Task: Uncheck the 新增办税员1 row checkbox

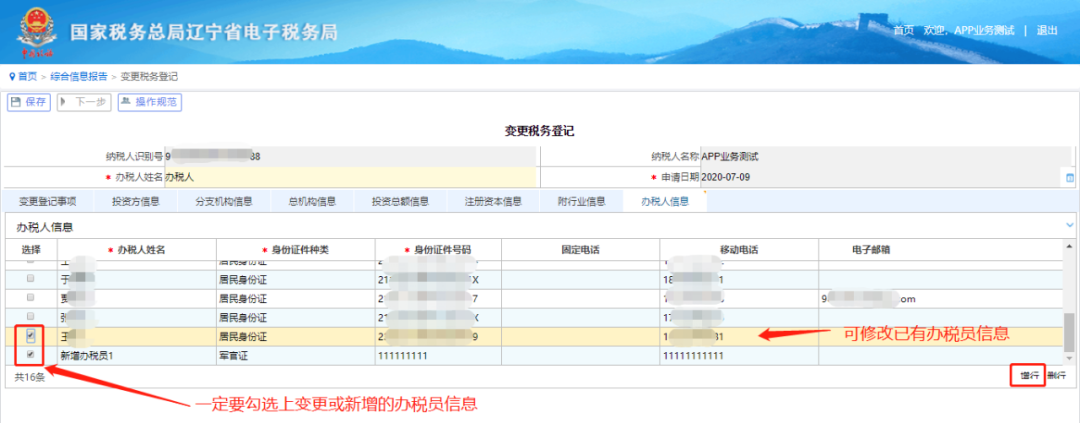Action: [x=30, y=354]
